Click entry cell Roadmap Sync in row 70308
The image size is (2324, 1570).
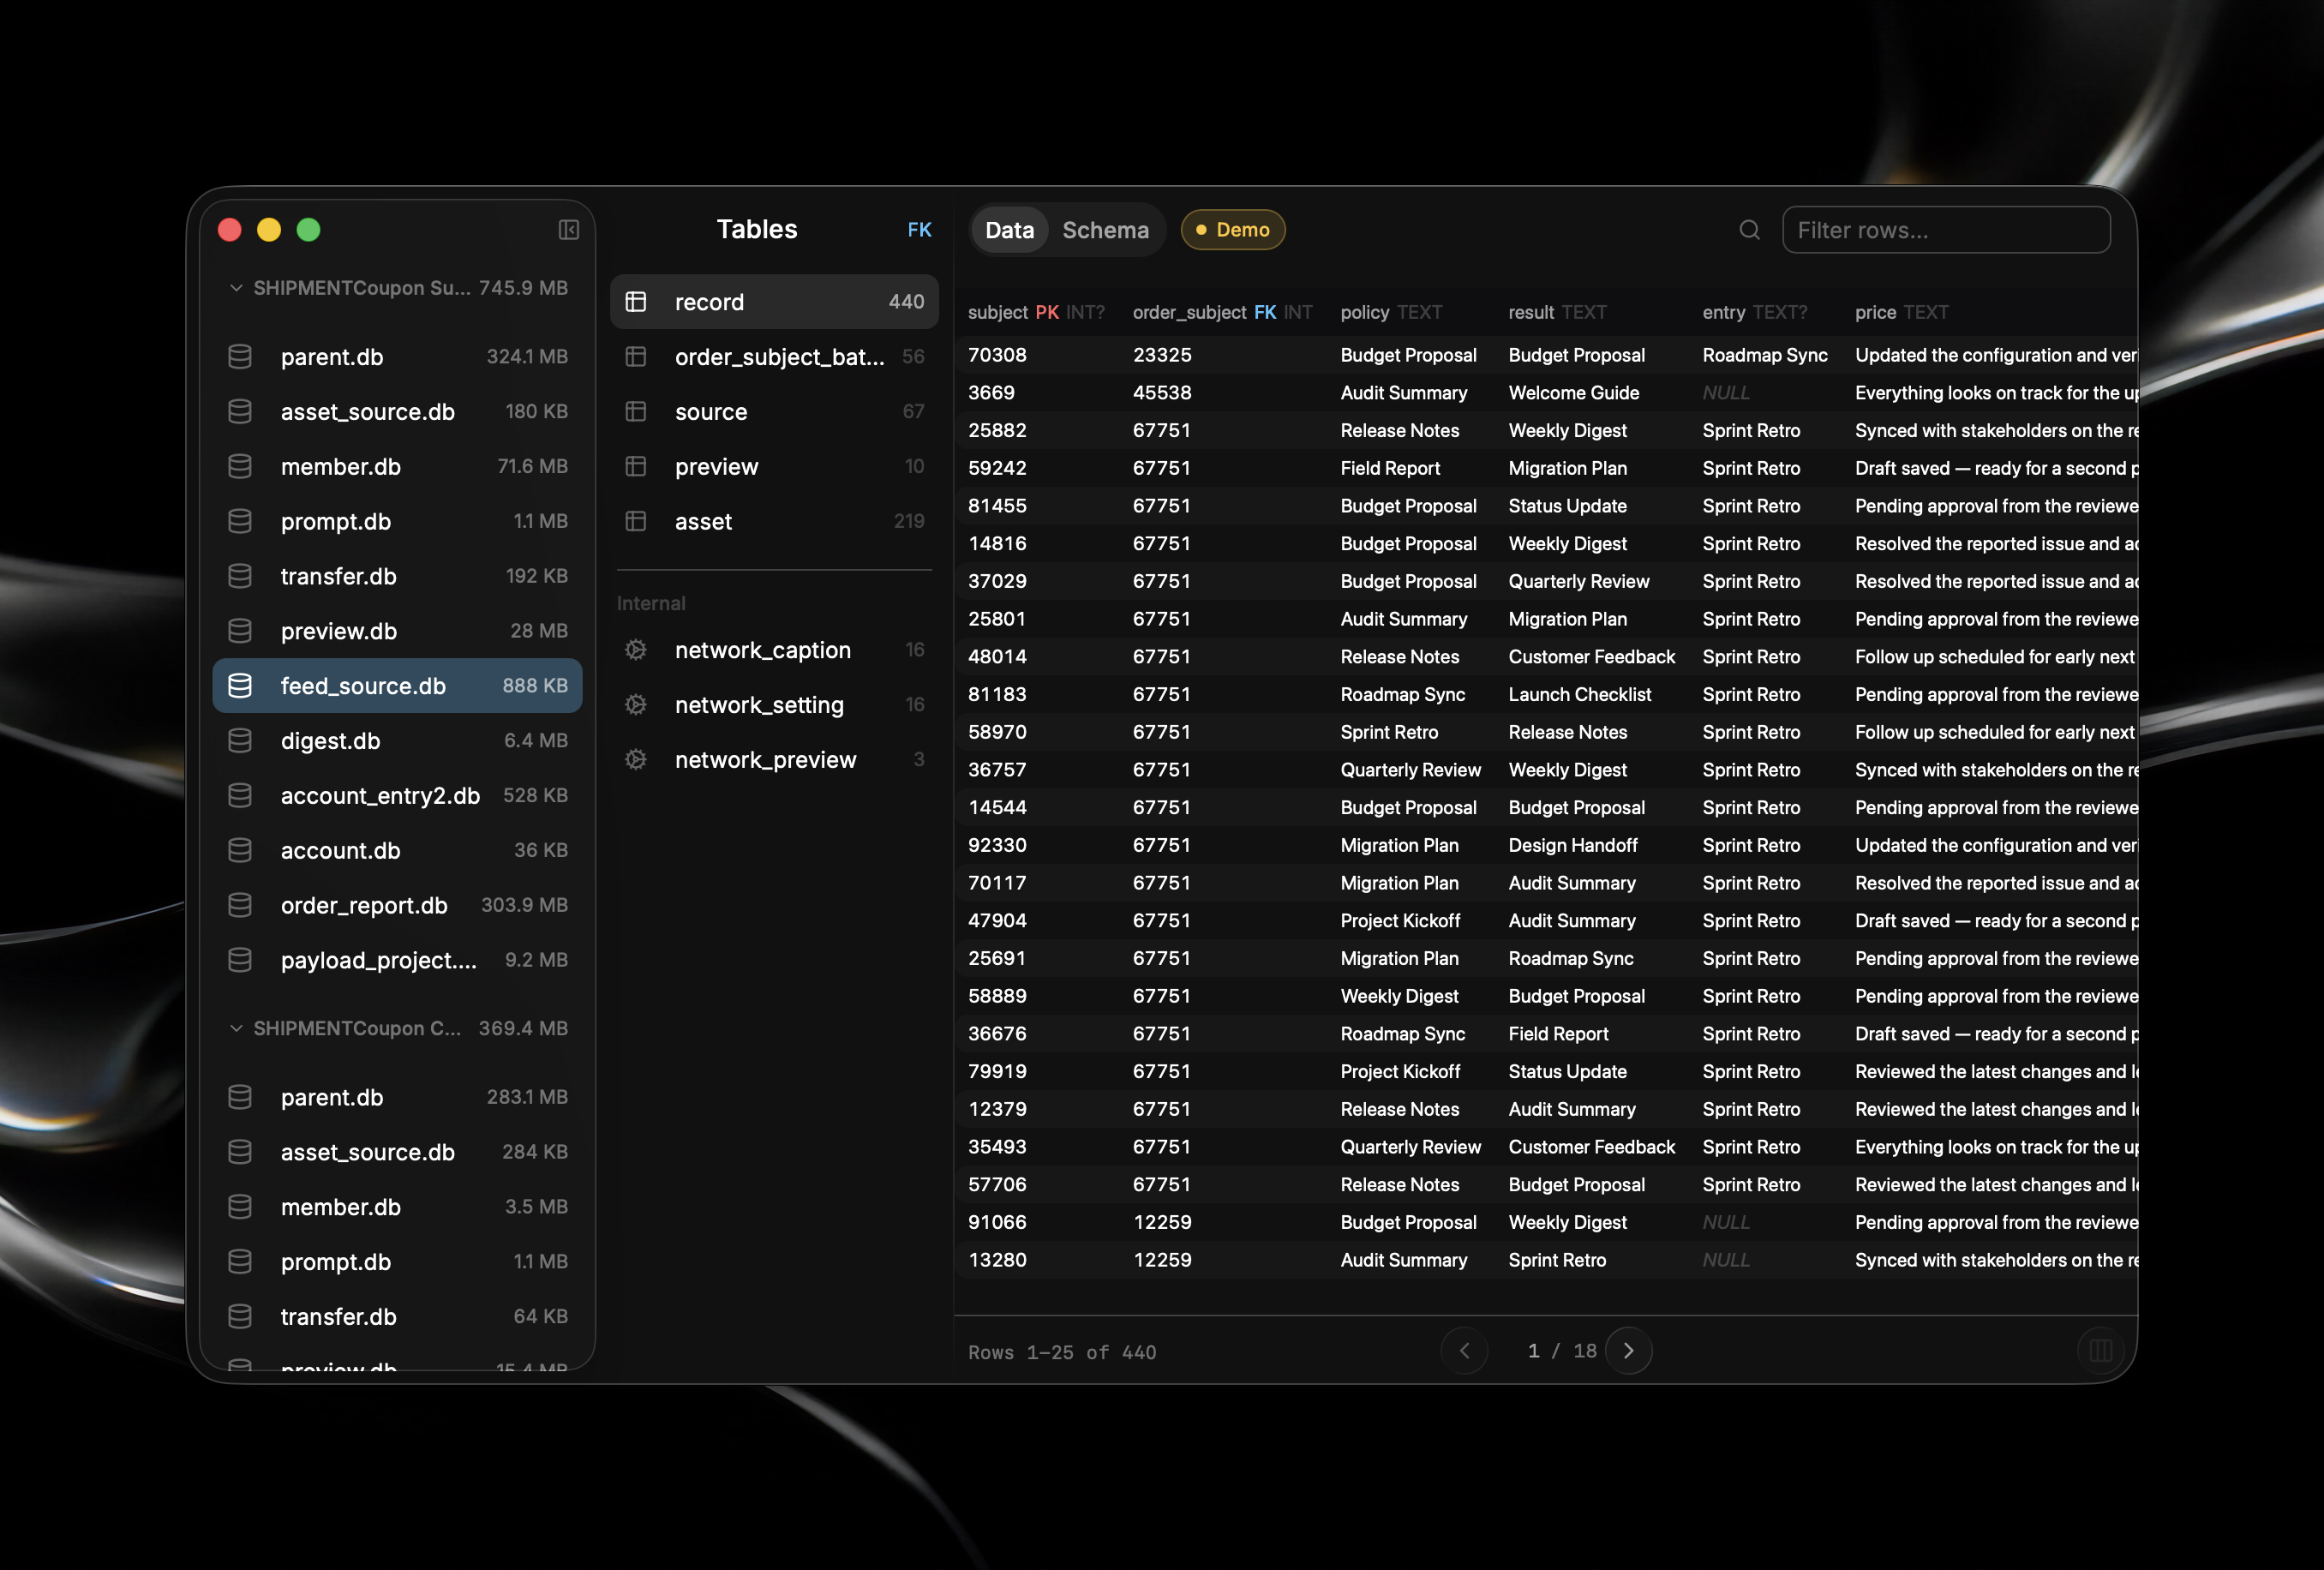point(1765,355)
